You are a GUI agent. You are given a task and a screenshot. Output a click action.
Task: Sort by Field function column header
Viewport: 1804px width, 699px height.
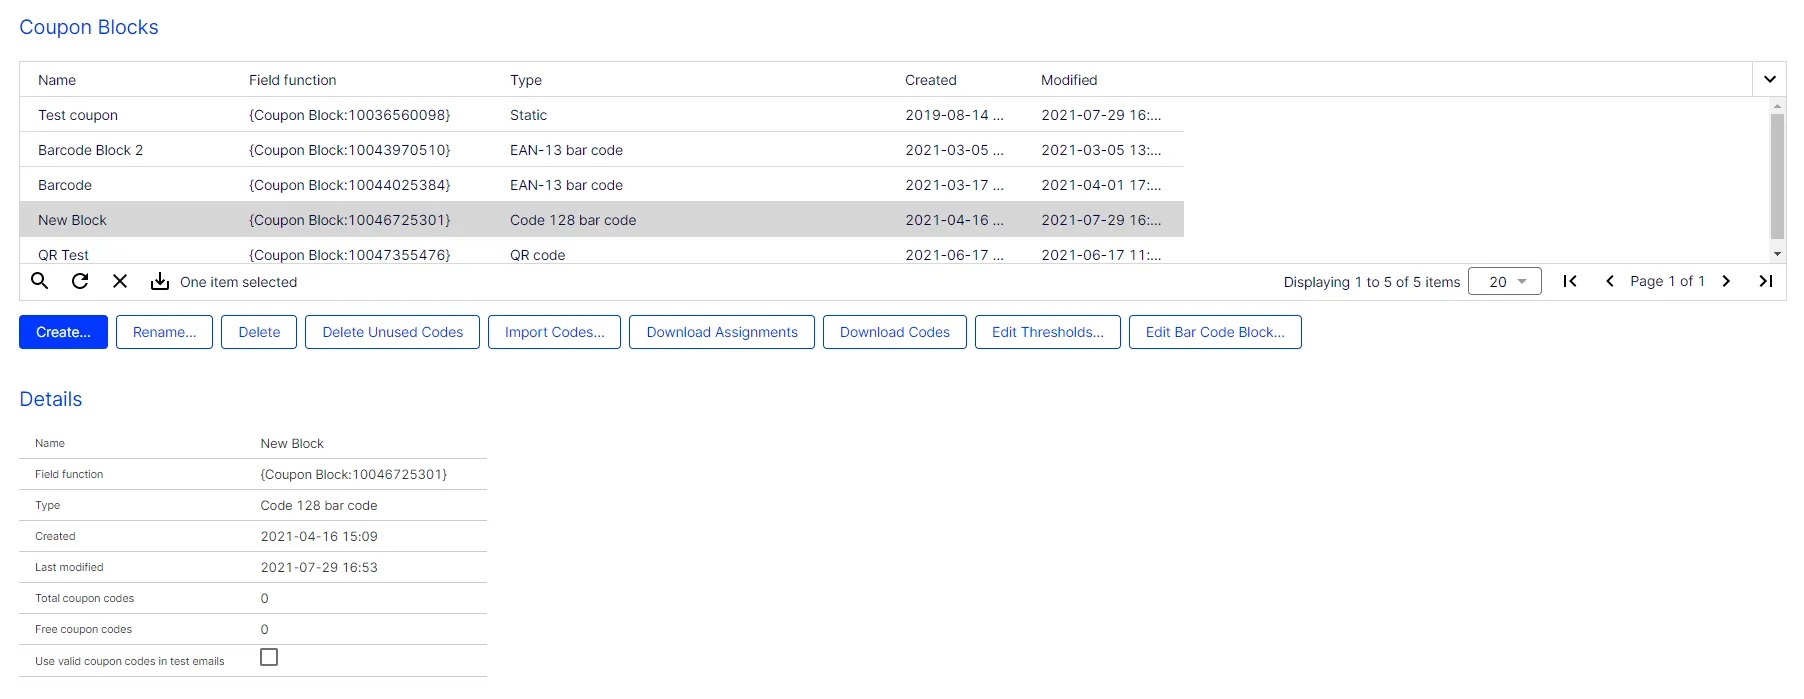292,80
